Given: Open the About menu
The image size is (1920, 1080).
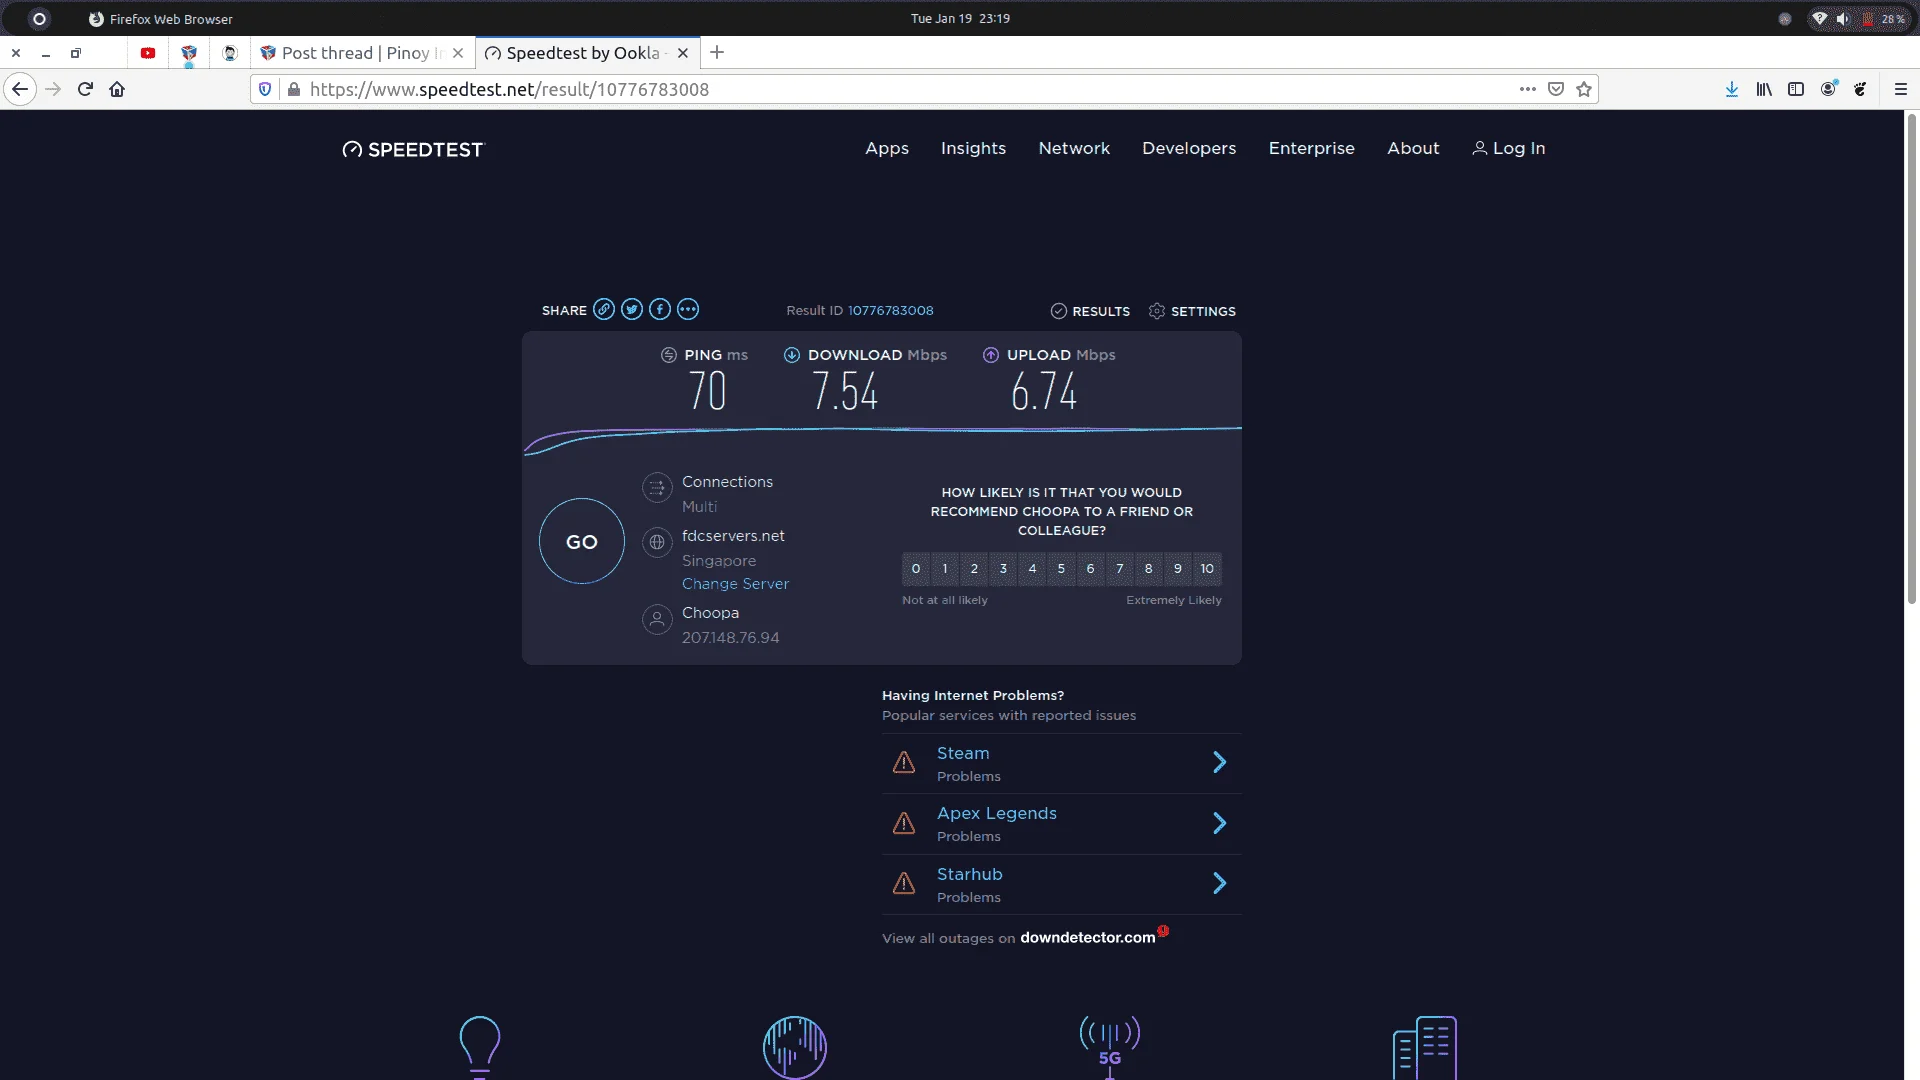Looking at the screenshot, I should (x=1413, y=148).
